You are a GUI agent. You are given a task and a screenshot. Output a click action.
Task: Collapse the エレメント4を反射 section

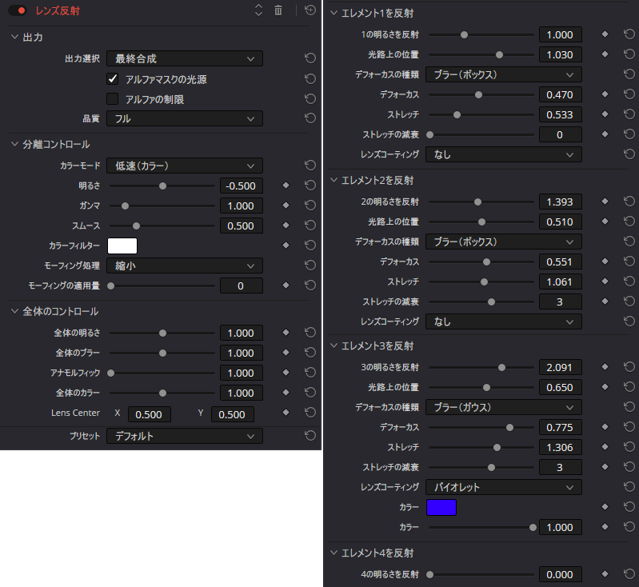tap(334, 553)
